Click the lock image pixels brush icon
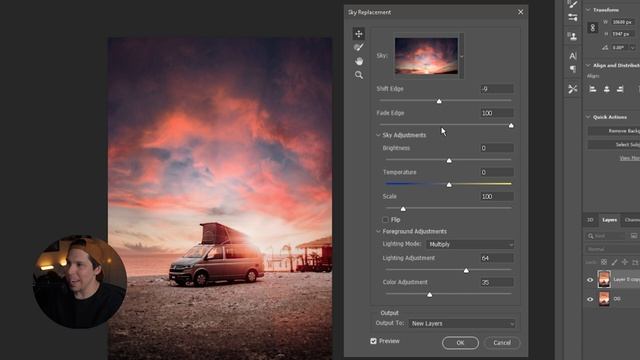The width and height of the screenshot is (640, 360). [x=614, y=262]
